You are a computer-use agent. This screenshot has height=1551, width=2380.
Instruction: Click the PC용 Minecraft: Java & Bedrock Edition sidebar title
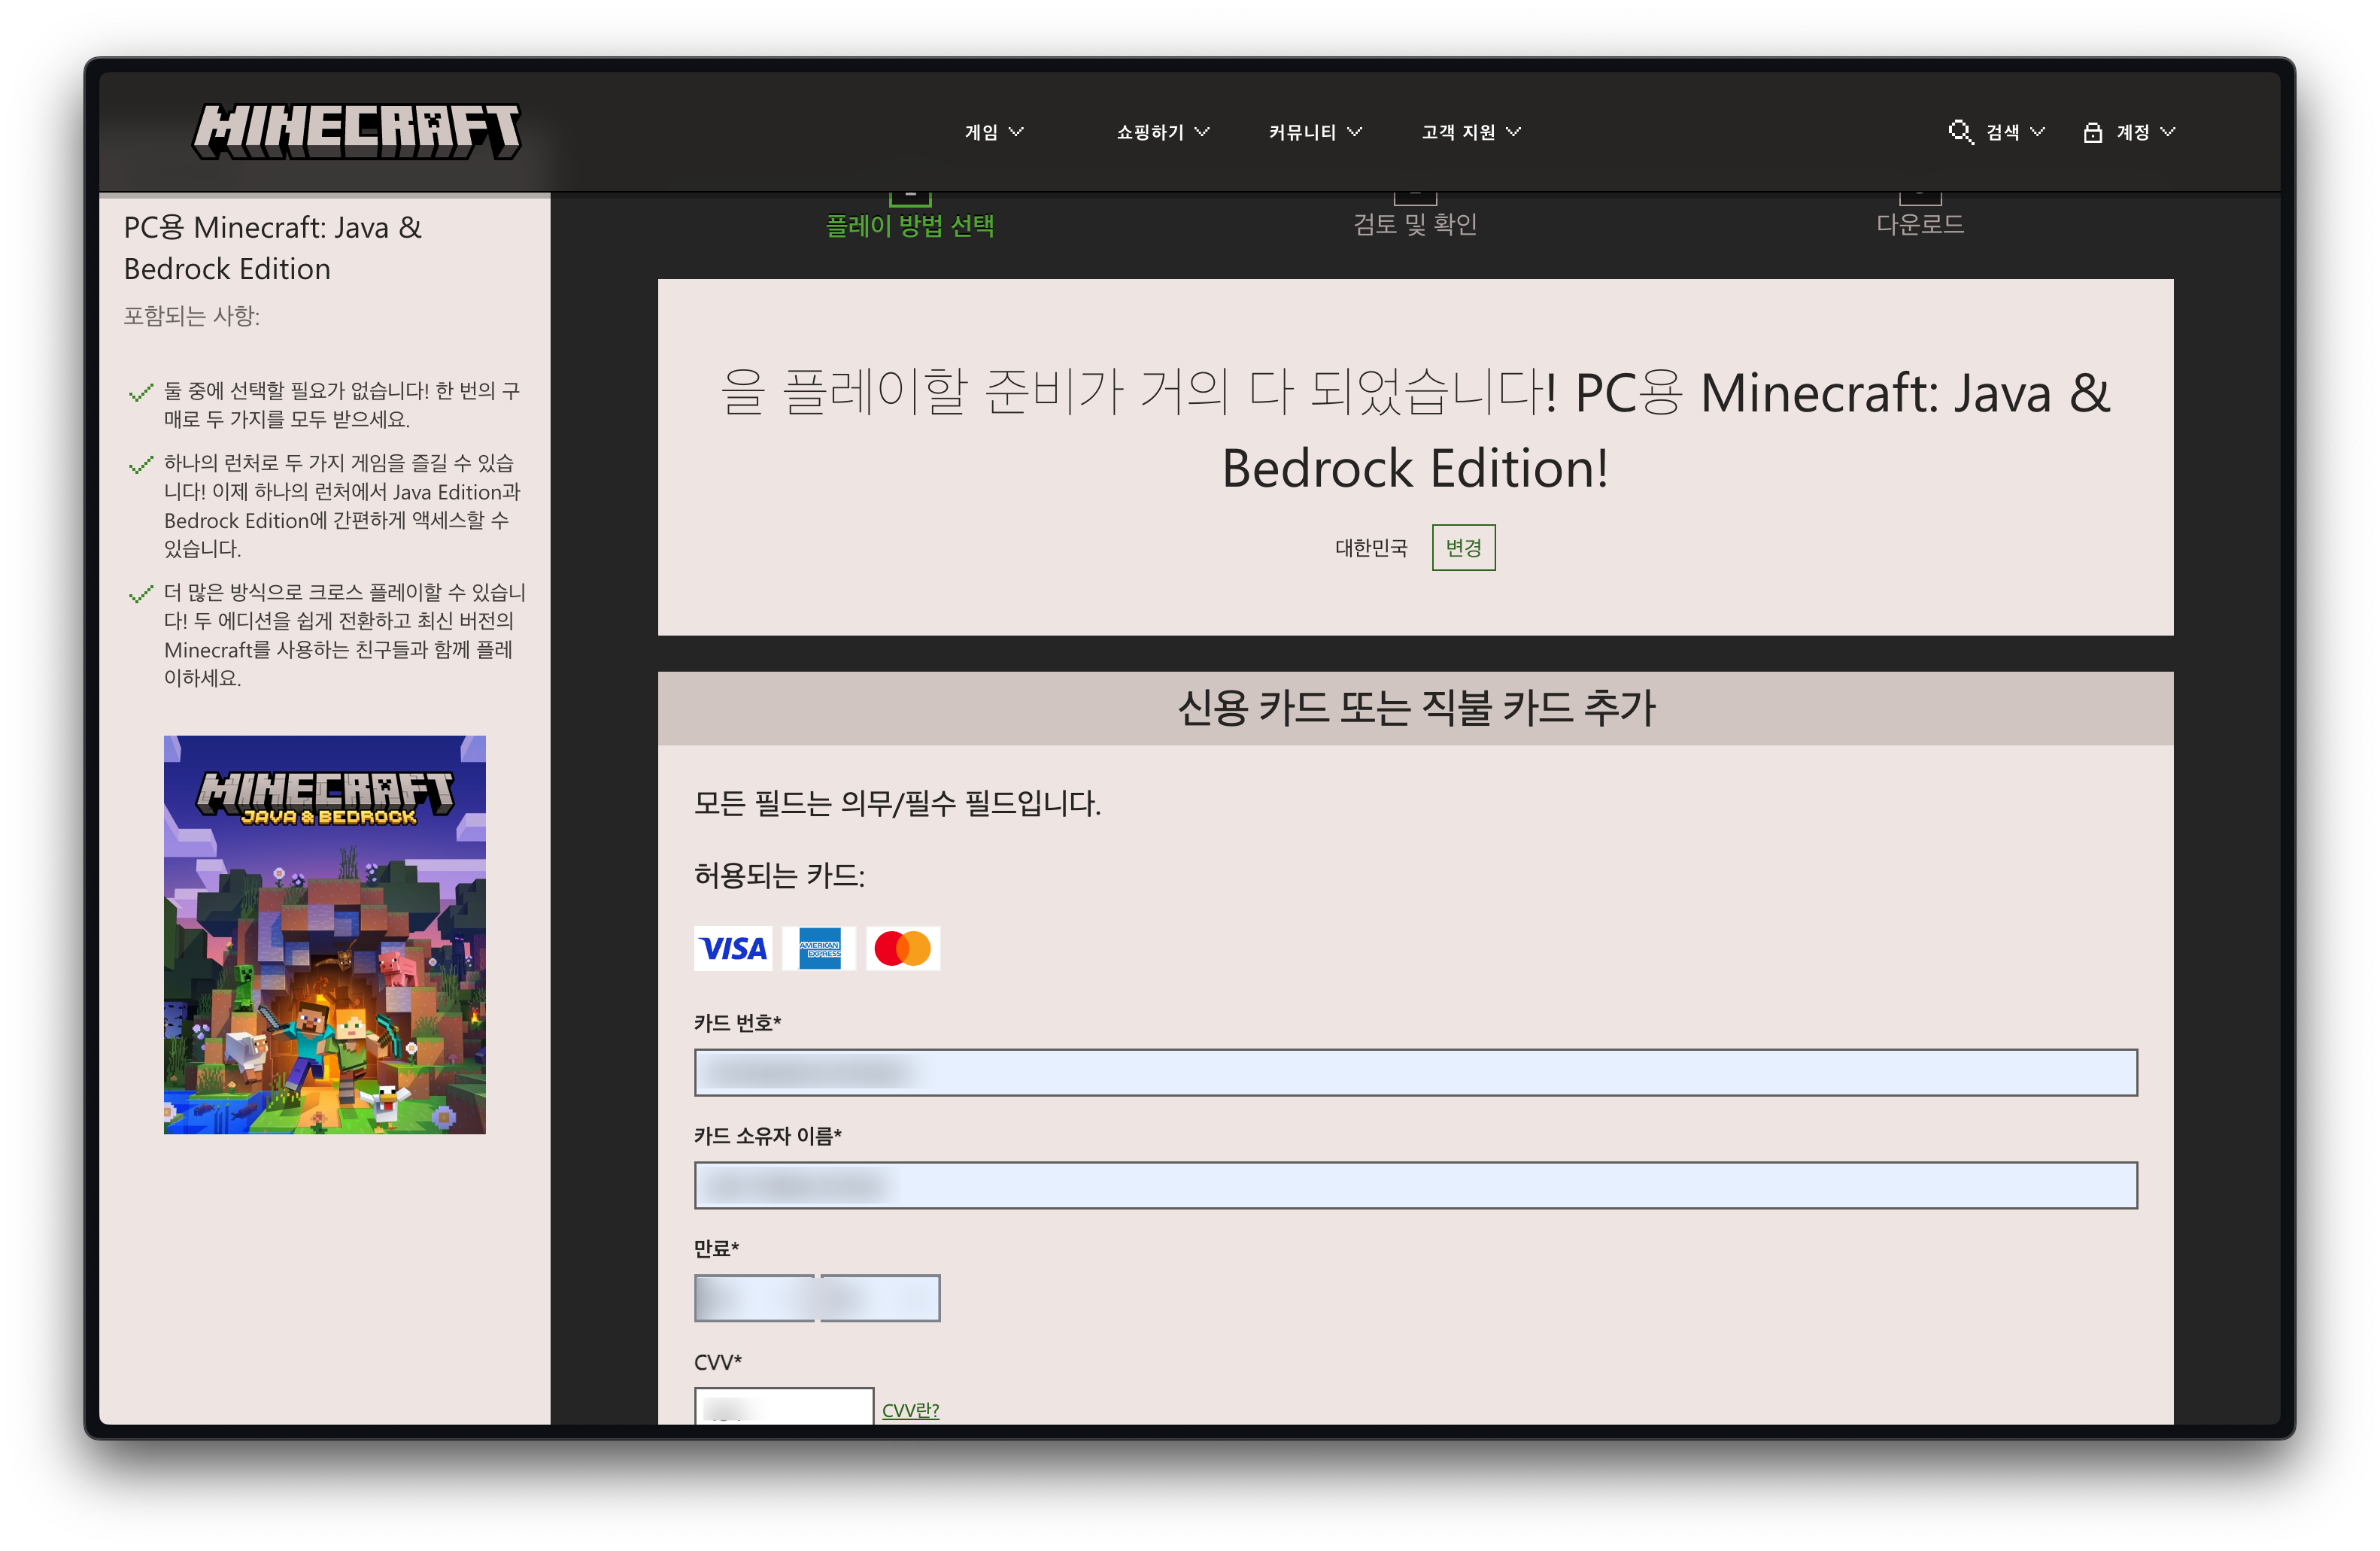coord(273,248)
